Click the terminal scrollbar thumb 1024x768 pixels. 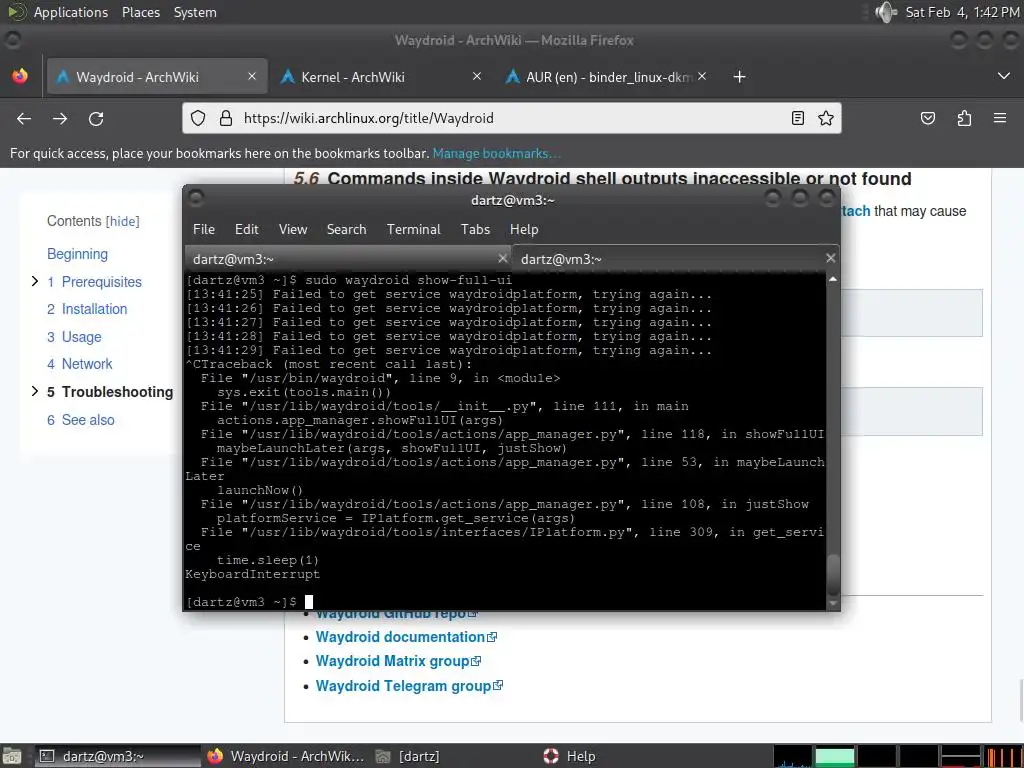pyautogui.click(x=833, y=575)
